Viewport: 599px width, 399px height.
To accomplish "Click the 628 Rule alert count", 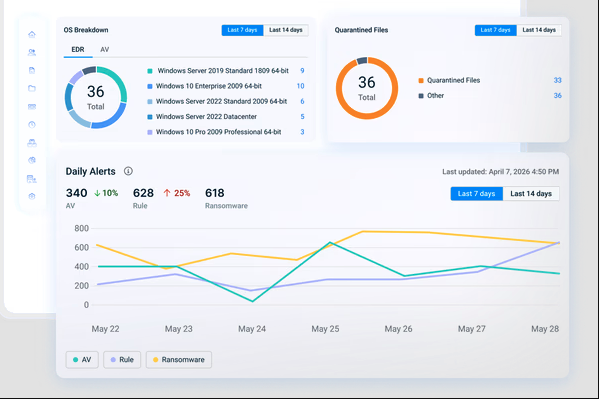I will point(143,193).
